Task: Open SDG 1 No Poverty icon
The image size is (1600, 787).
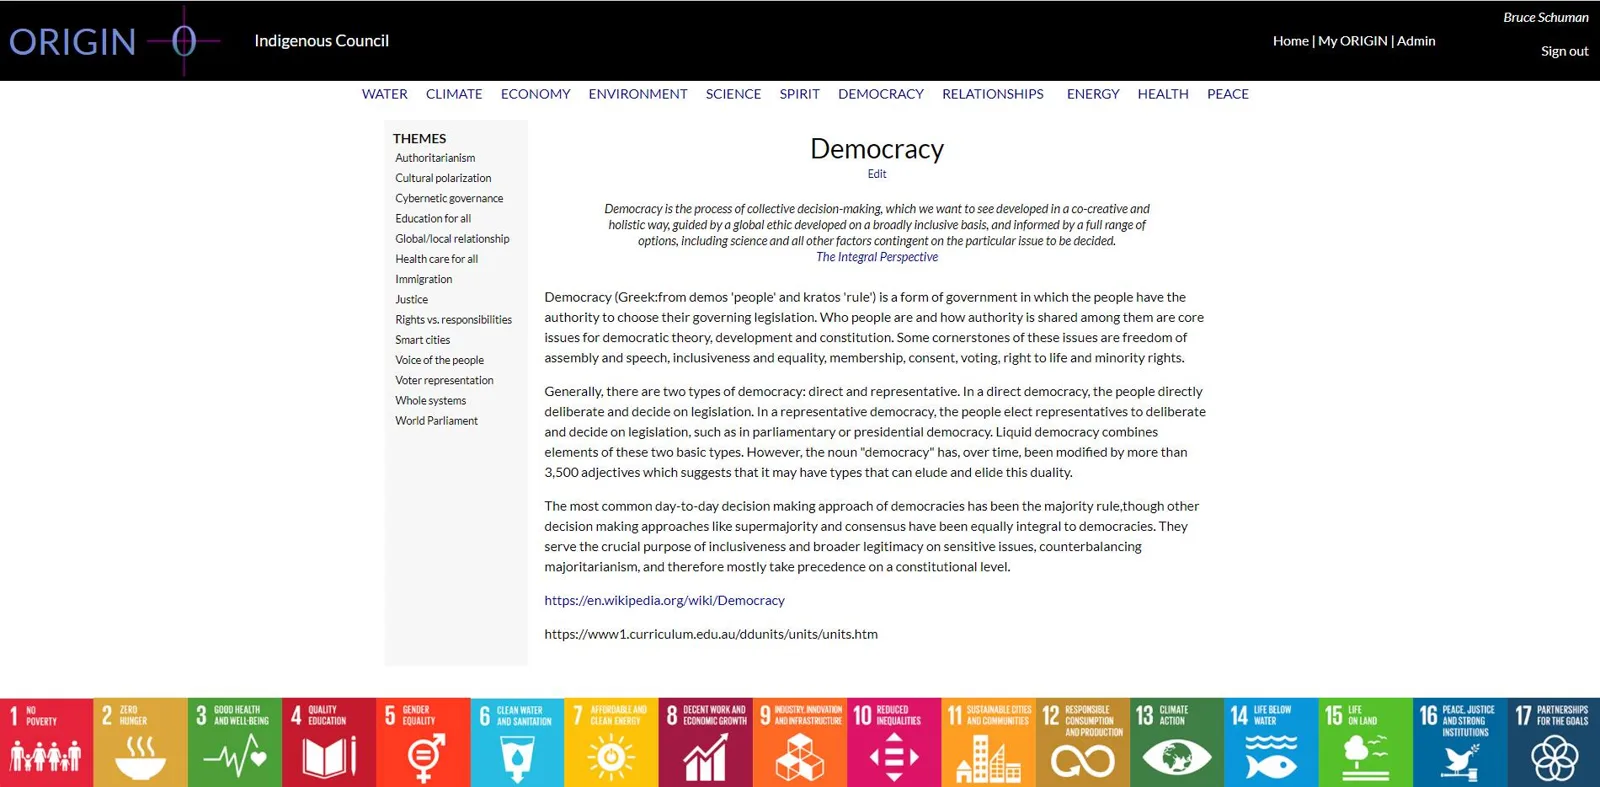Action: [46, 742]
